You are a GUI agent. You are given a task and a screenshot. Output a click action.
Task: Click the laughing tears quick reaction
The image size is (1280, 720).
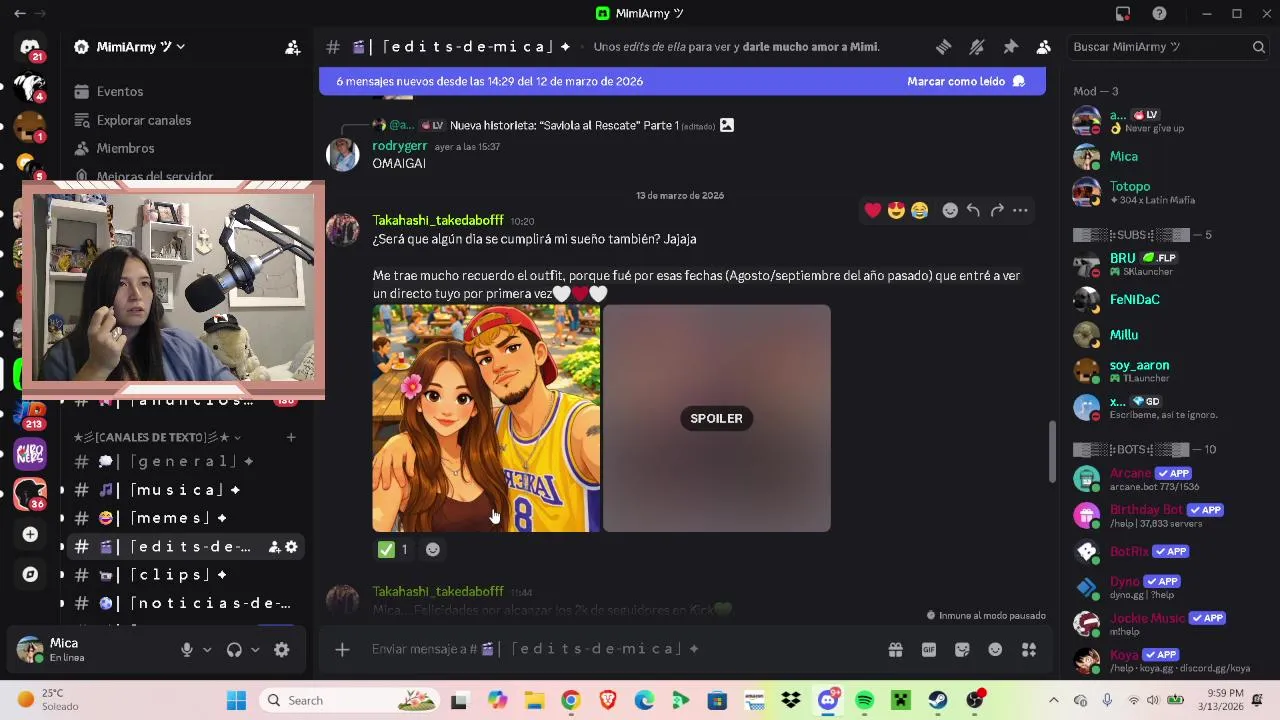tap(919, 210)
